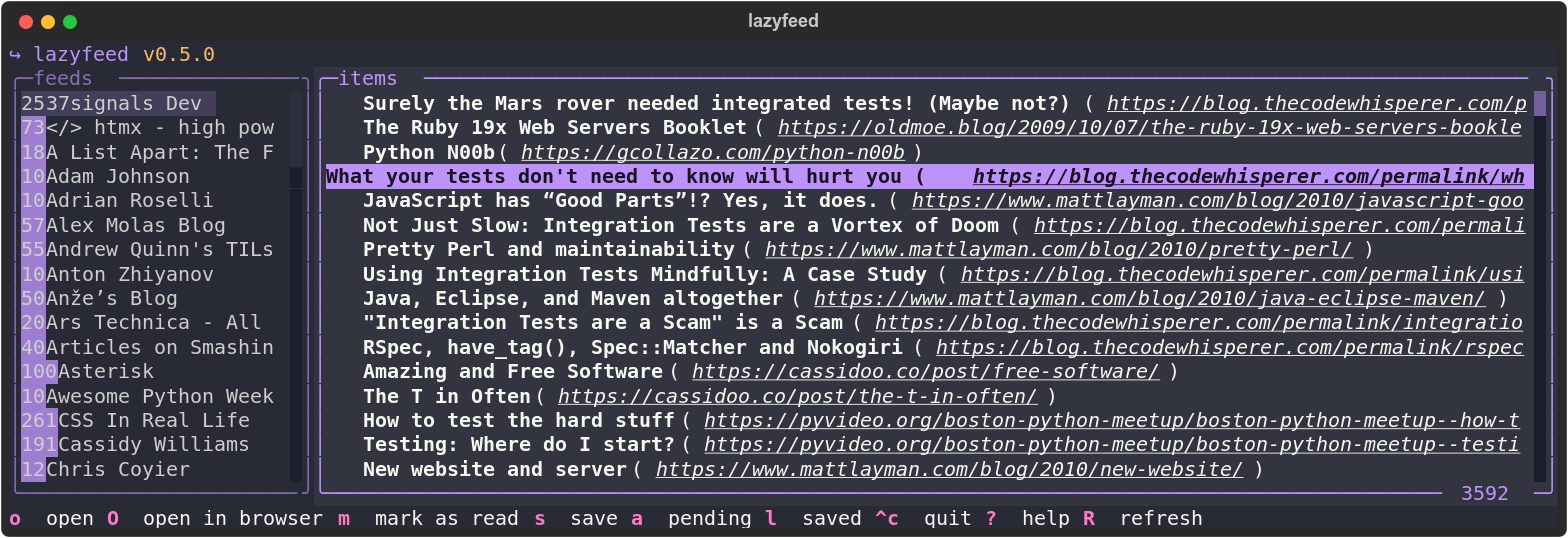Open the mattlayman.com new-website link
The width and height of the screenshot is (1568, 538).
pos(949,470)
